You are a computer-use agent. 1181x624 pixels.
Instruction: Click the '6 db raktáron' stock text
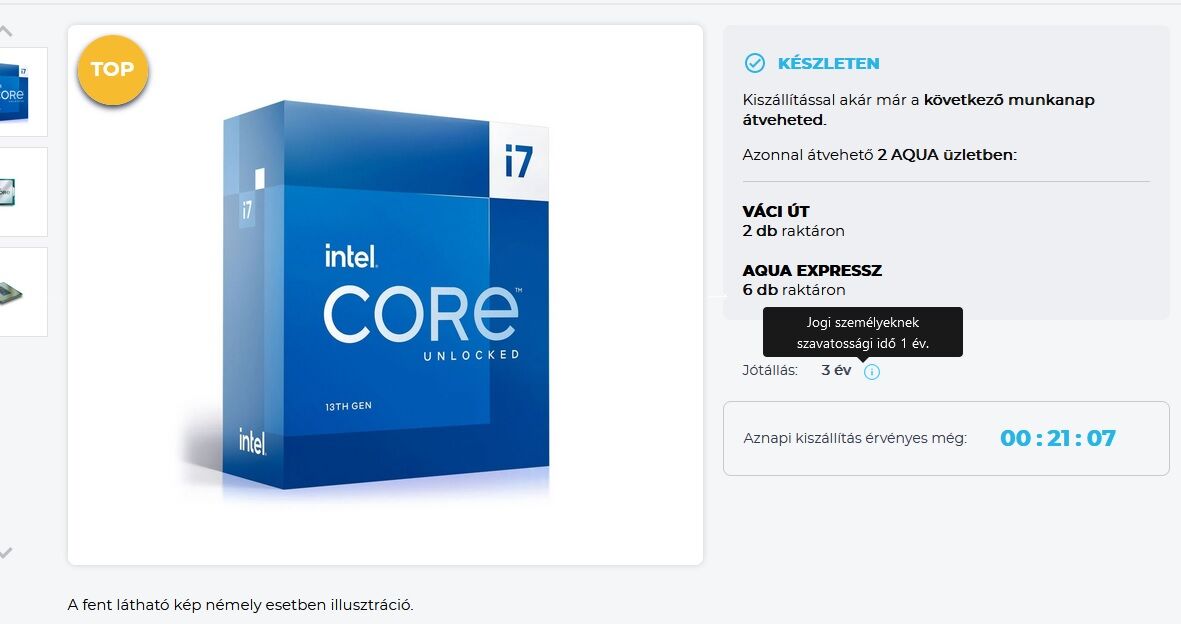[x=793, y=290]
